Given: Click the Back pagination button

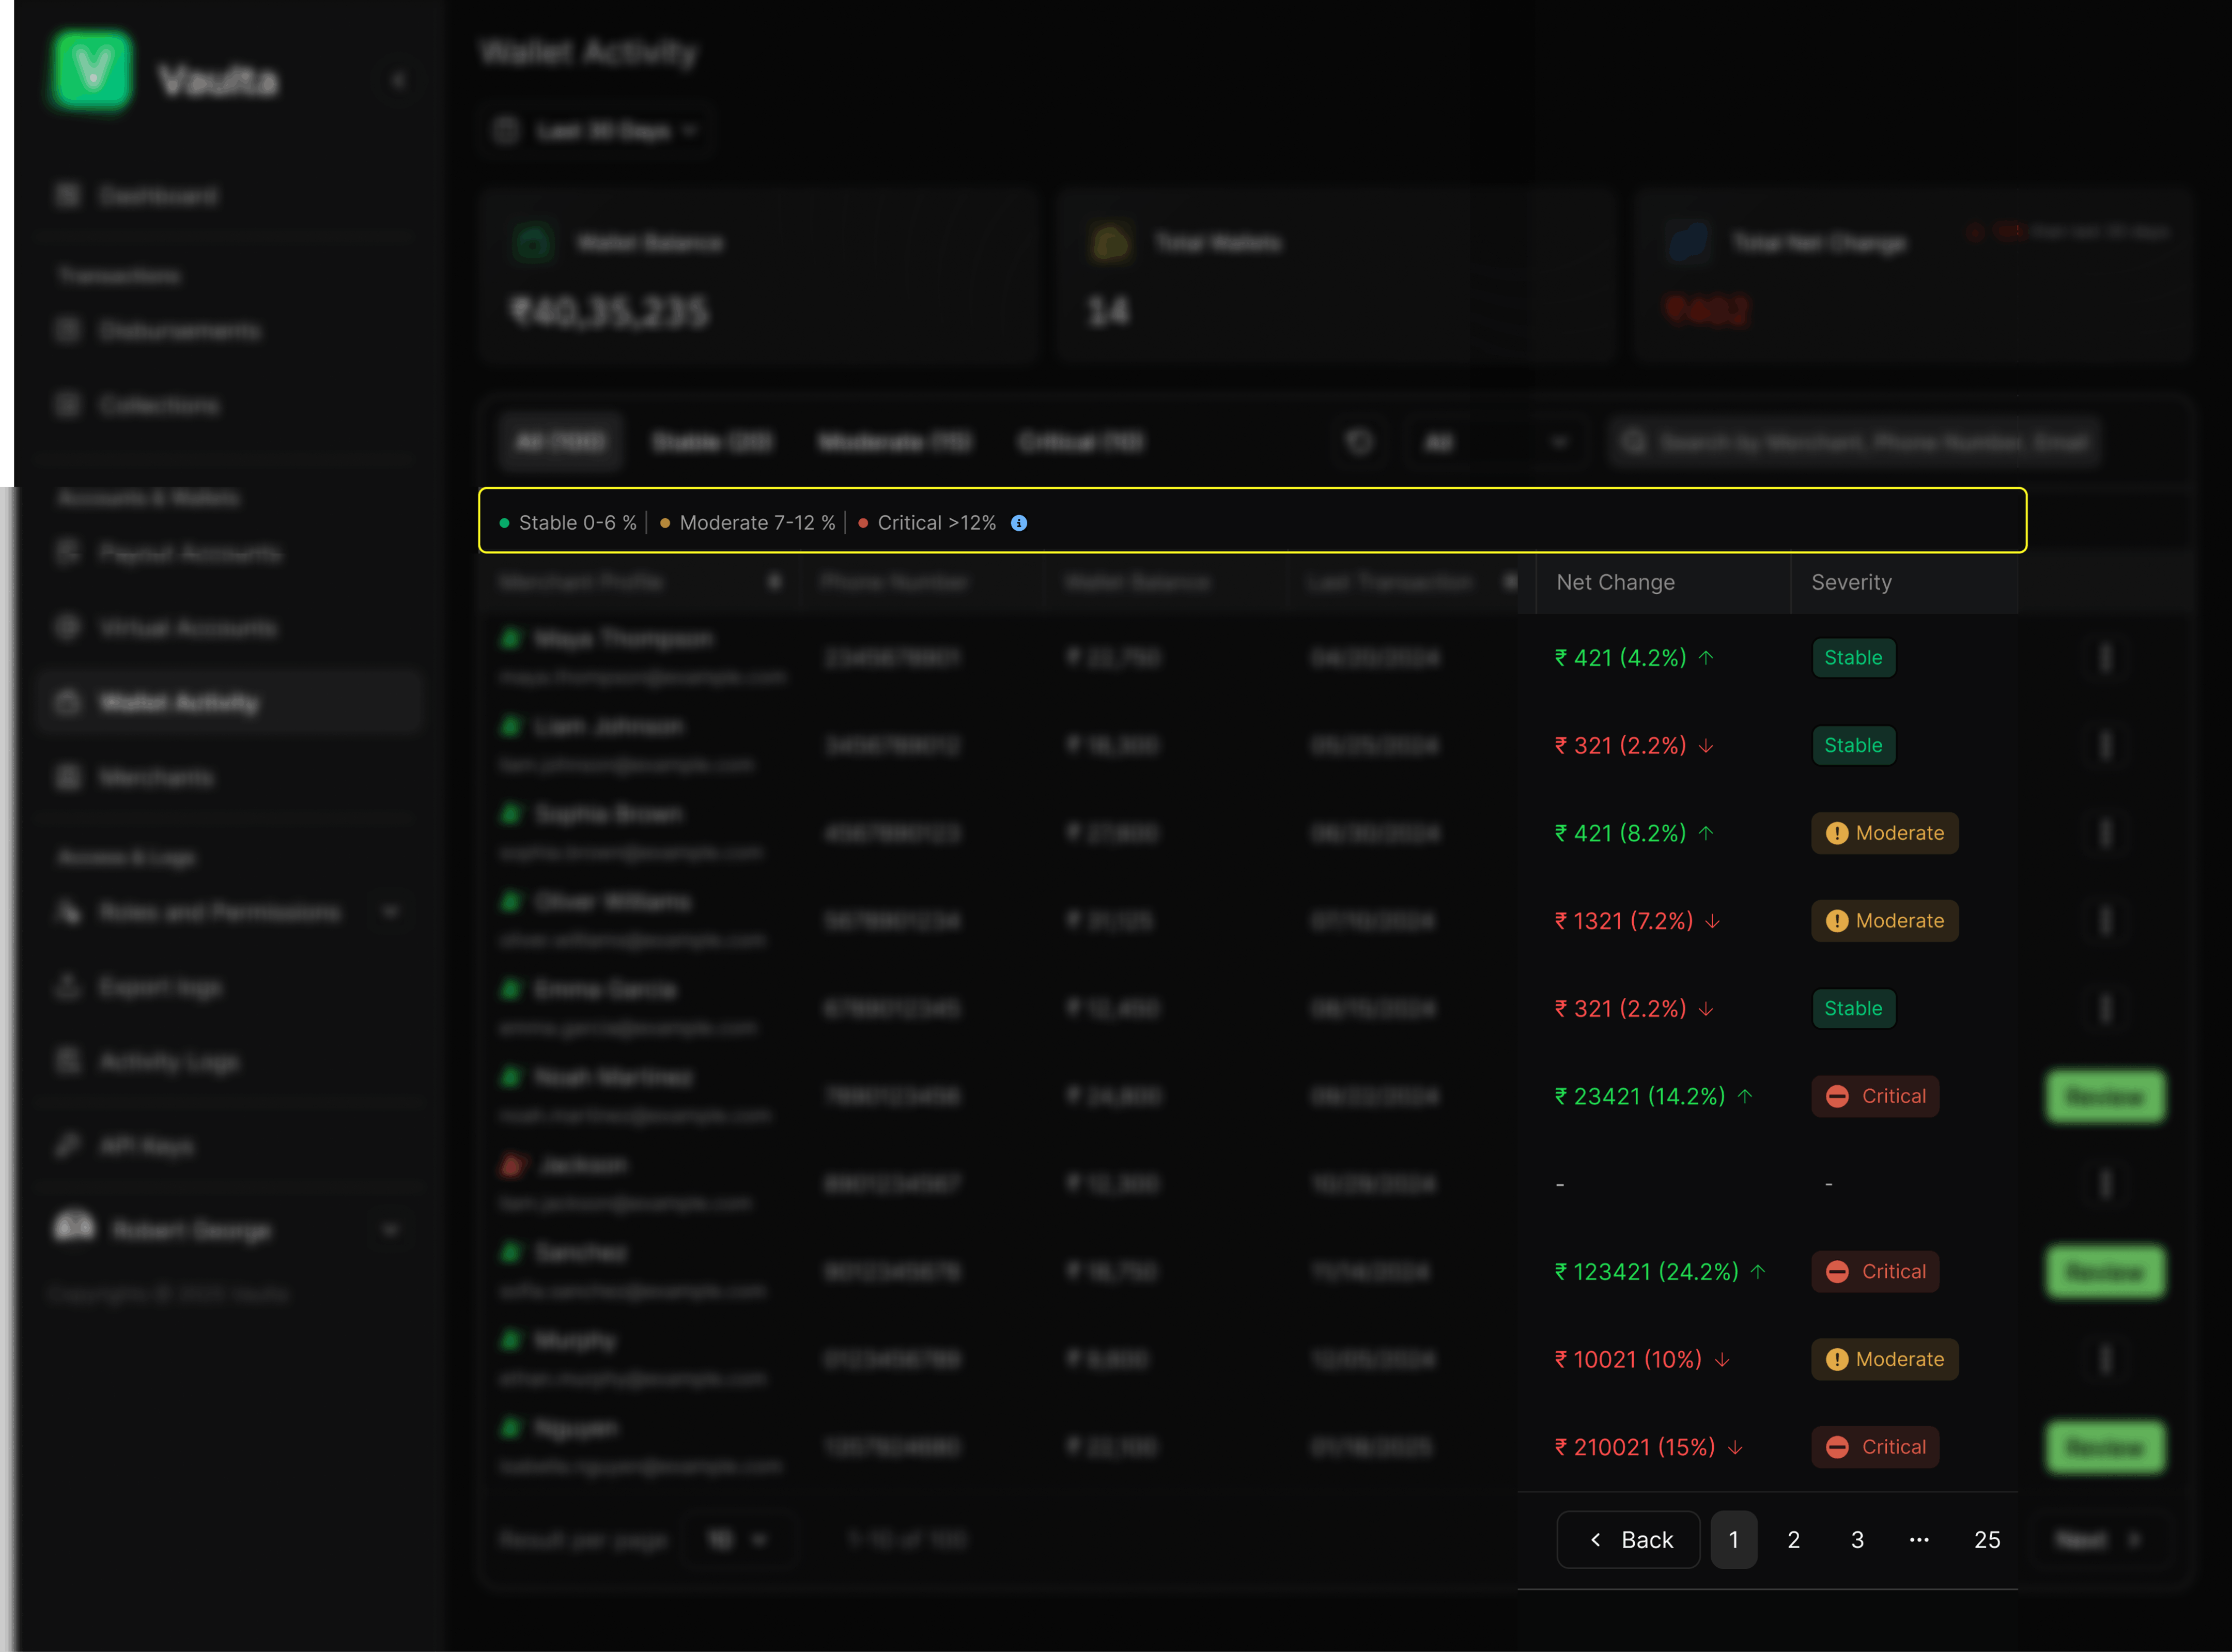Looking at the screenshot, I should (1628, 1540).
